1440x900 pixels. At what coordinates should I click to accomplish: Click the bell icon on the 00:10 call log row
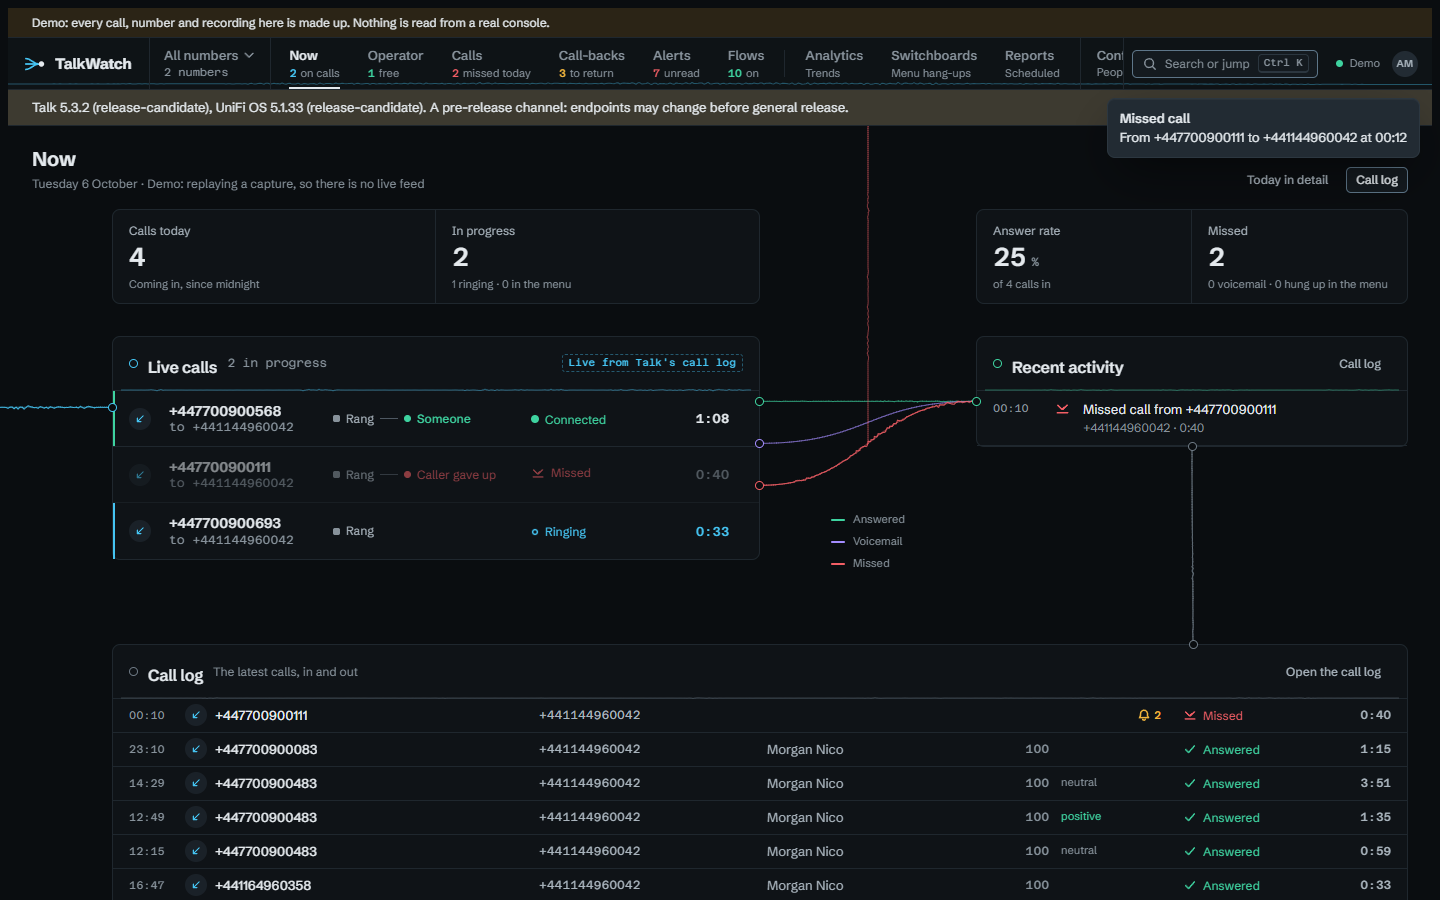(x=1143, y=715)
